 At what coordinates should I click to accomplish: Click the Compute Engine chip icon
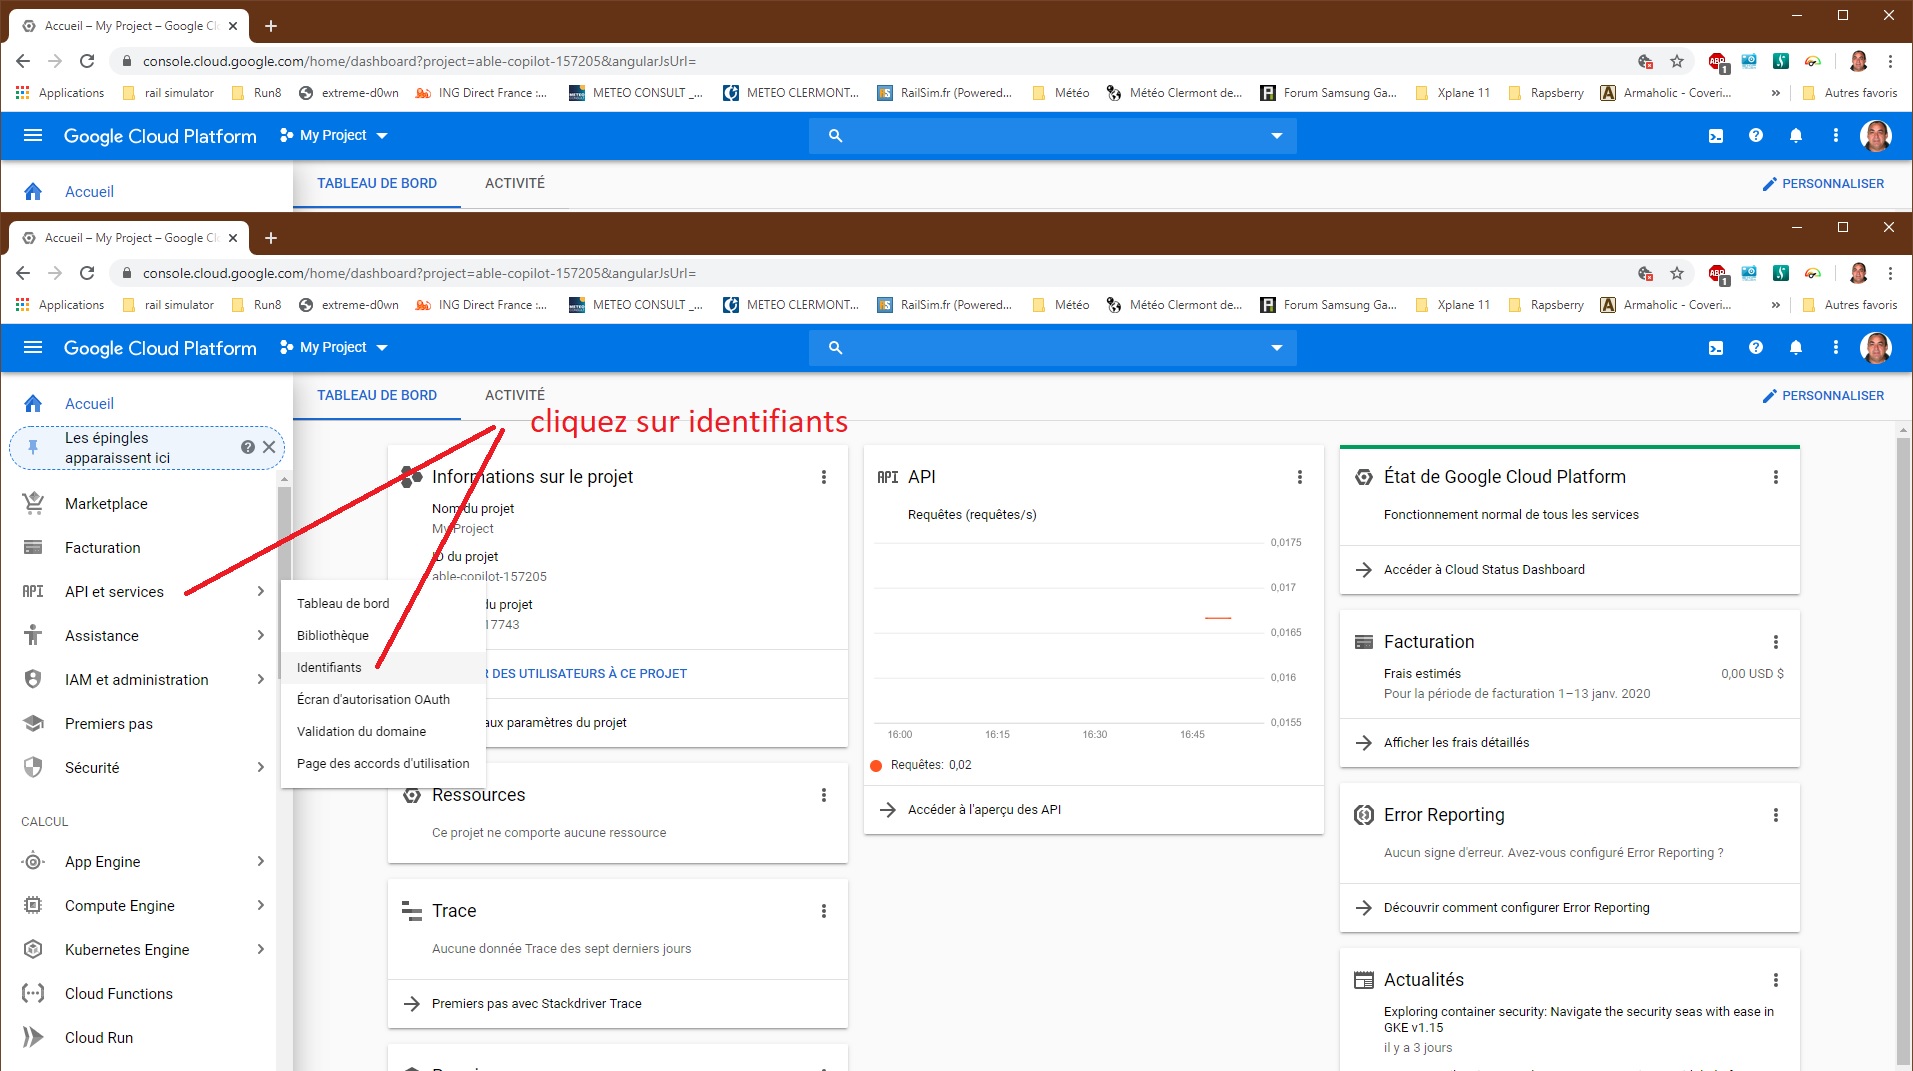tap(33, 905)
